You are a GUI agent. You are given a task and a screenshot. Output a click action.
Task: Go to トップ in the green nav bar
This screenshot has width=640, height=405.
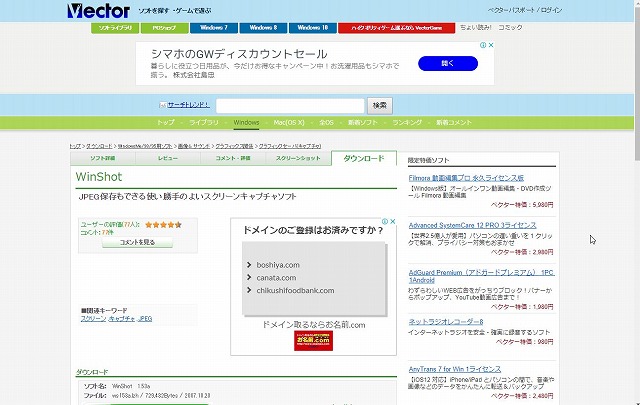pos(165,122)
